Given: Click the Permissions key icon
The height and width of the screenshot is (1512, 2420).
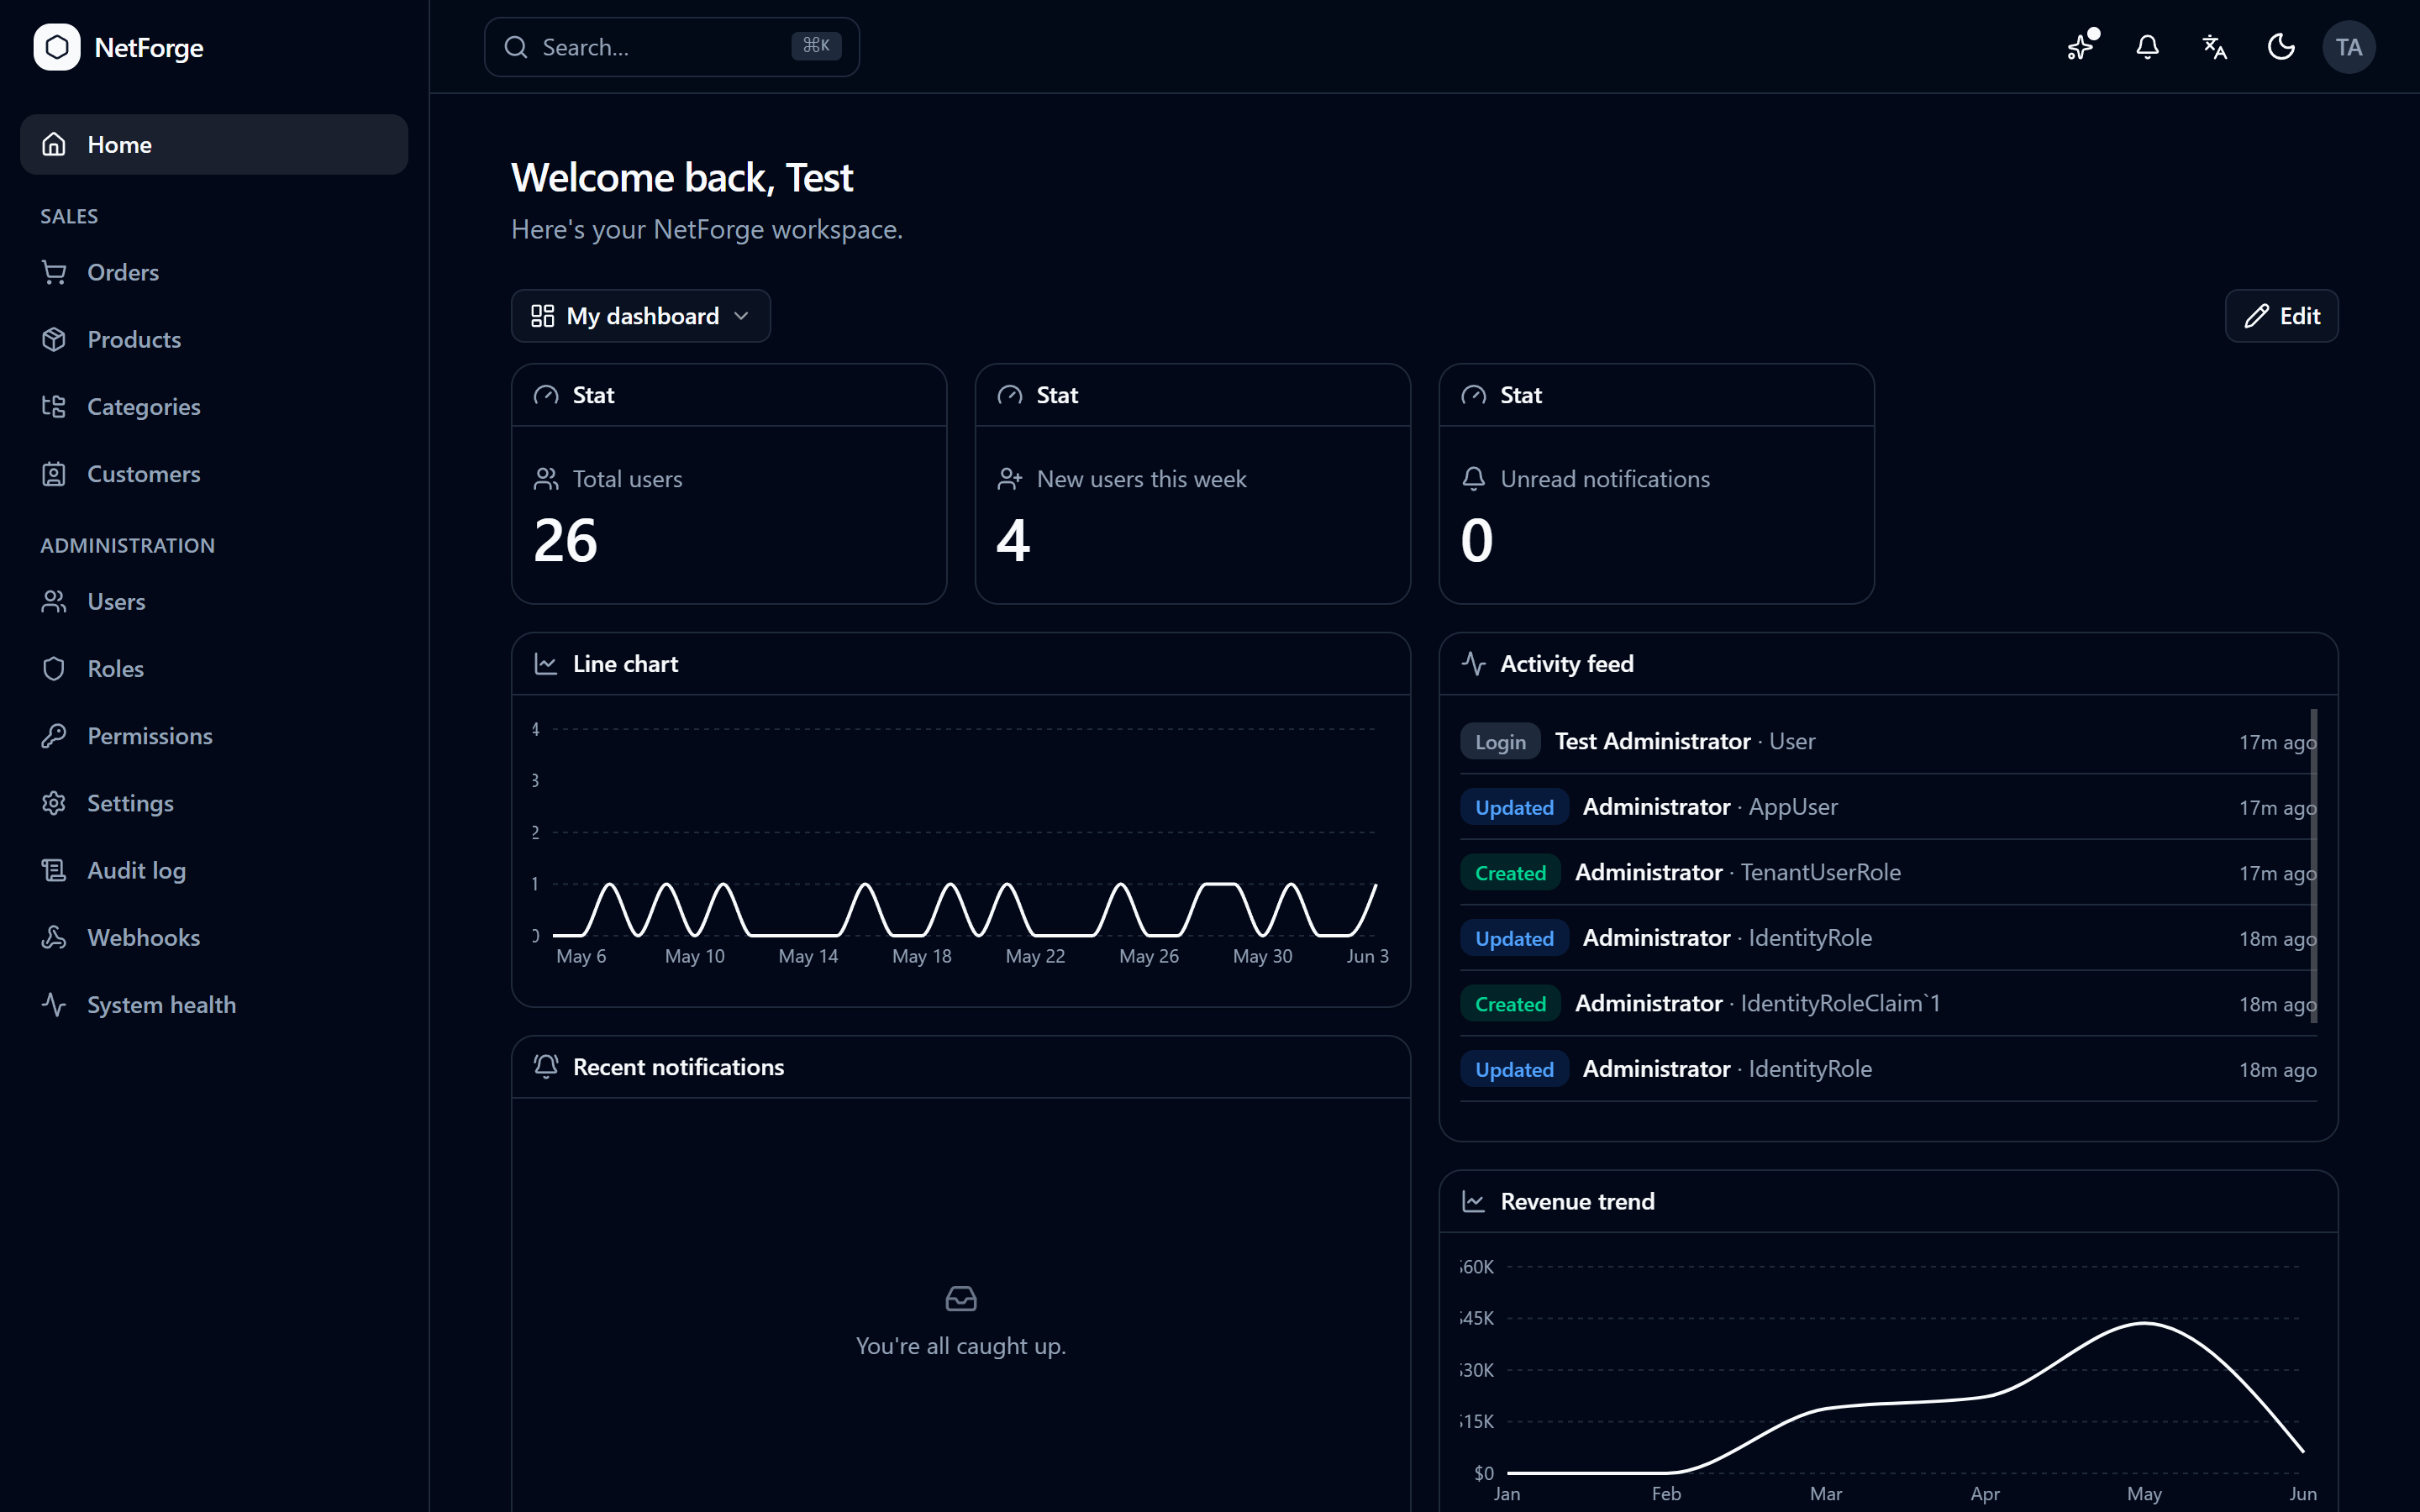Looking at the screenshot, I should 54,736.
